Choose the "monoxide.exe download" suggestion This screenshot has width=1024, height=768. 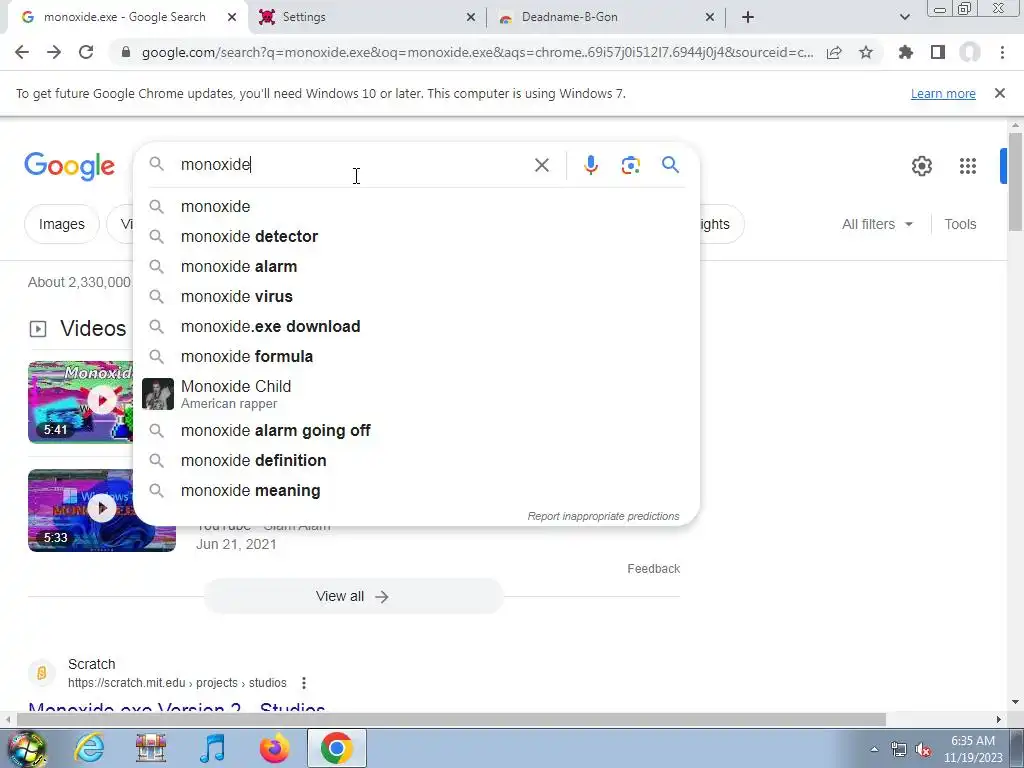(x=416, y=327)
